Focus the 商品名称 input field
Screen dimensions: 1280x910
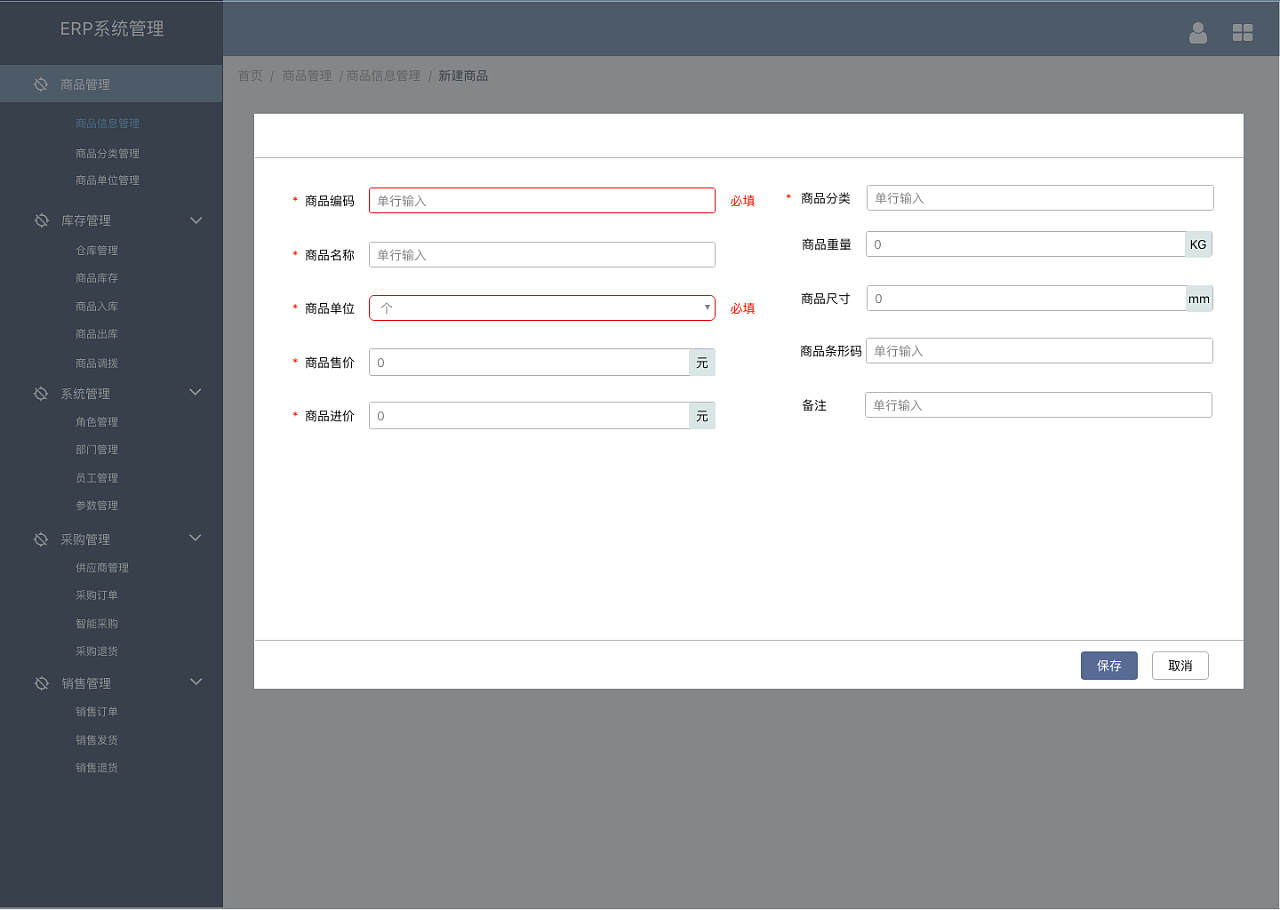tap(542, 255)
